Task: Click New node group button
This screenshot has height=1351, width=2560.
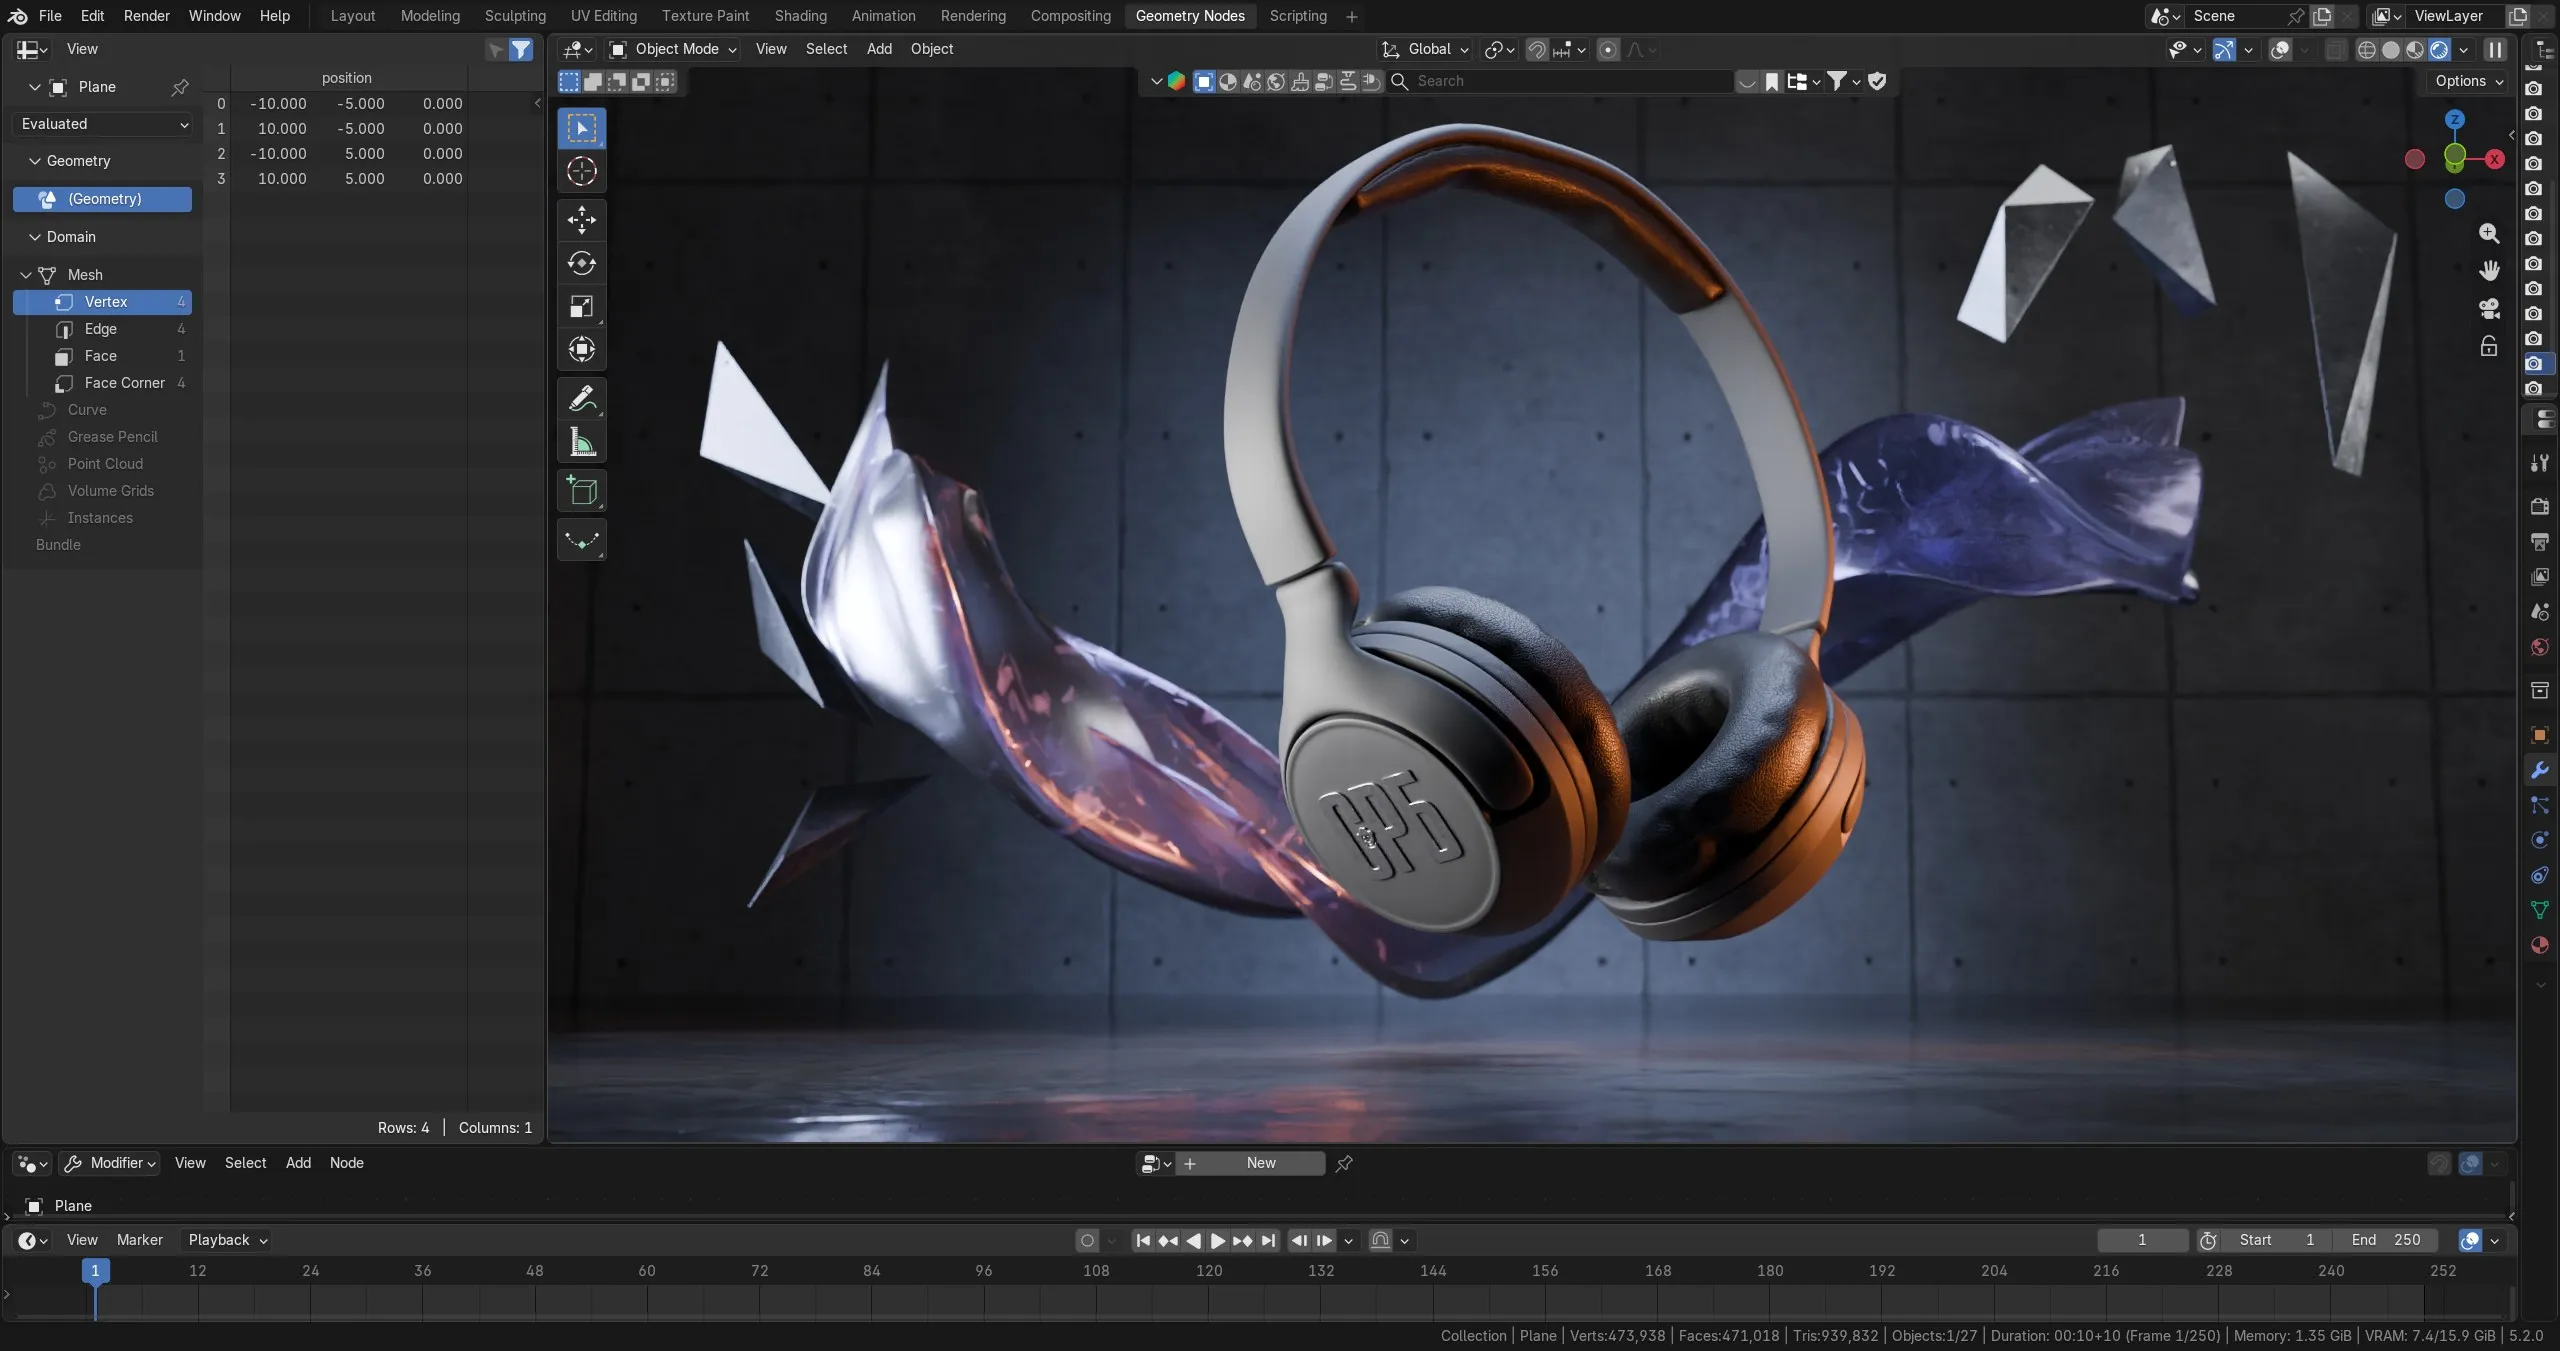Action: click(1251, 1163)
